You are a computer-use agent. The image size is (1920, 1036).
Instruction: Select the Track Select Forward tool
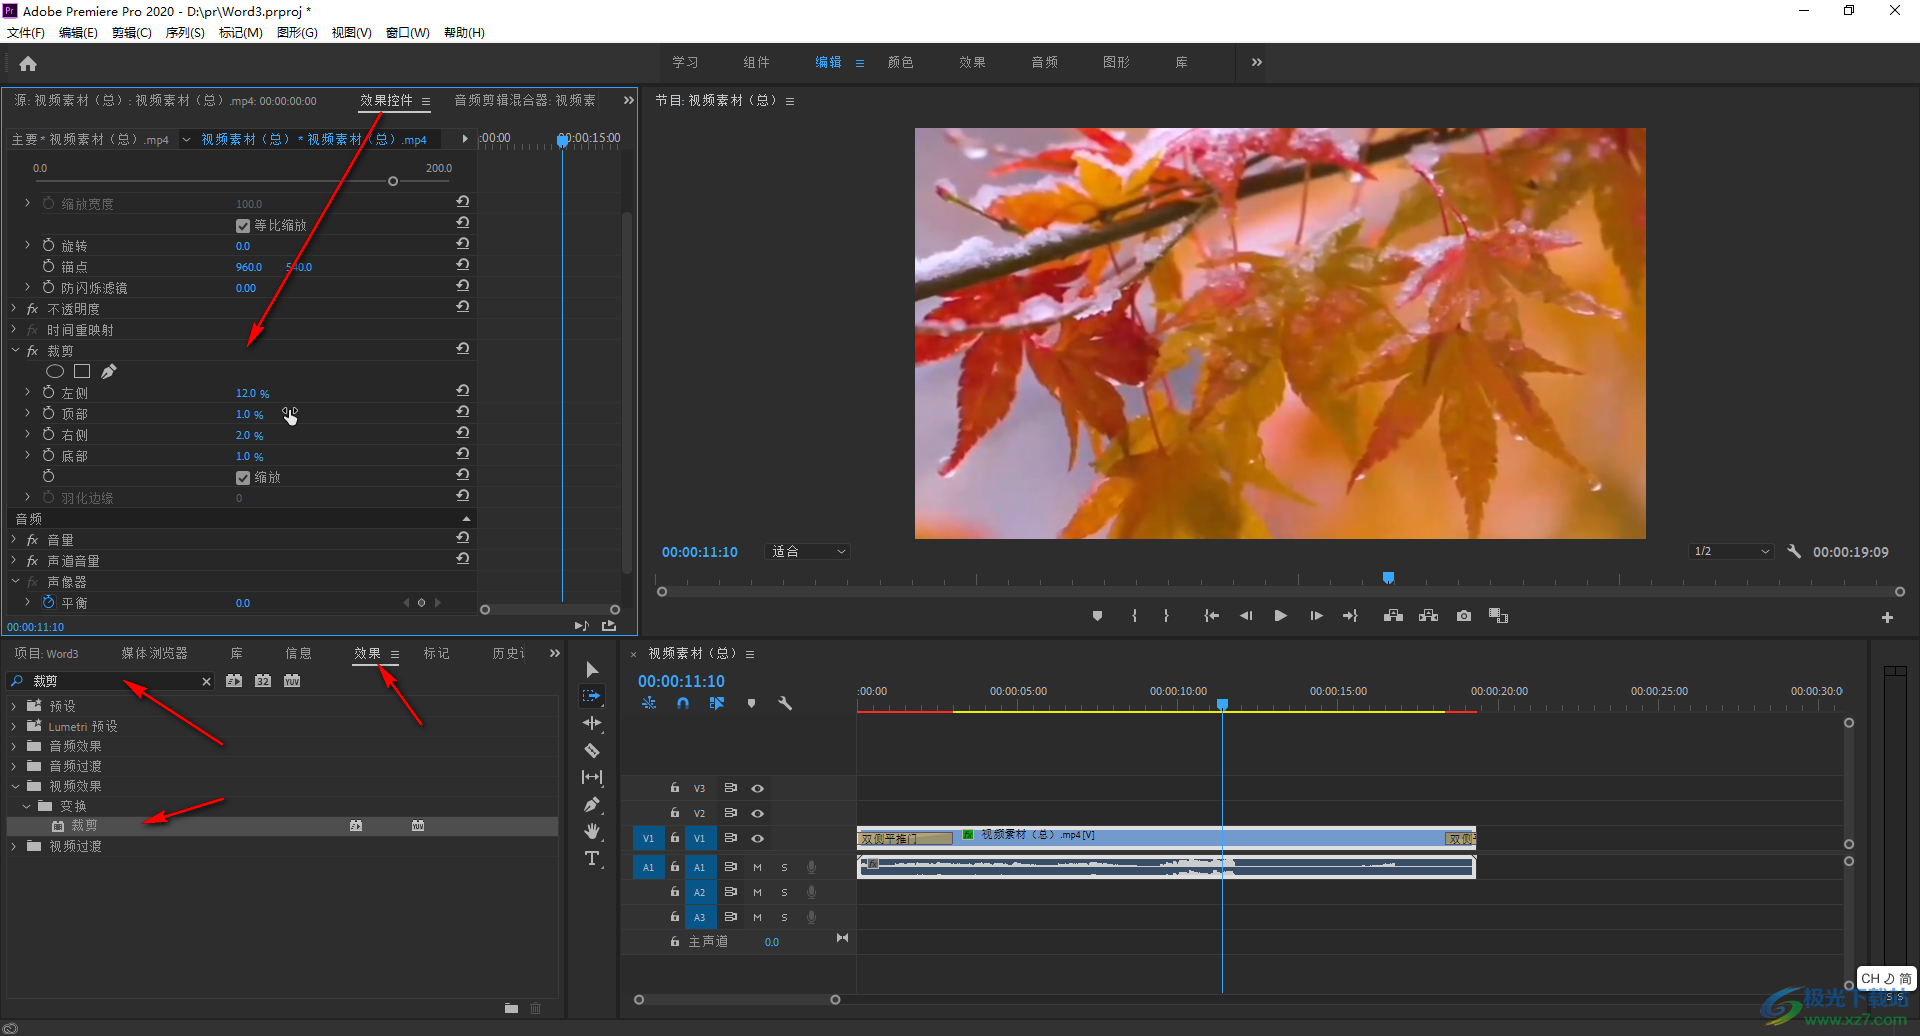click(x=592, y=696)
